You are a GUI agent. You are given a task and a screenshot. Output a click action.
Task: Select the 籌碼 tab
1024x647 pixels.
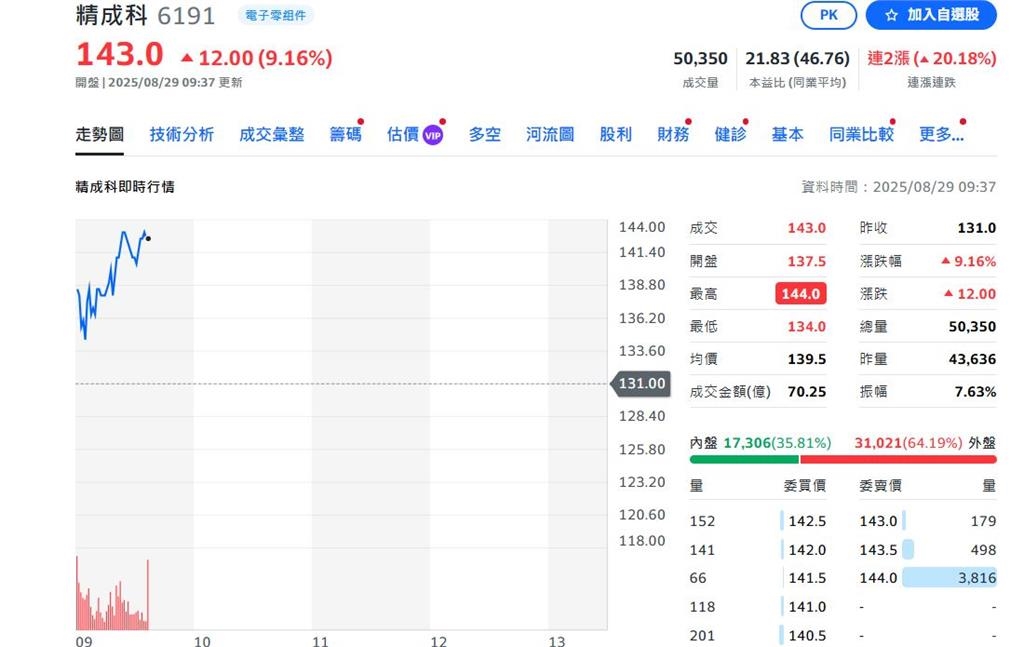coord(345,133)
